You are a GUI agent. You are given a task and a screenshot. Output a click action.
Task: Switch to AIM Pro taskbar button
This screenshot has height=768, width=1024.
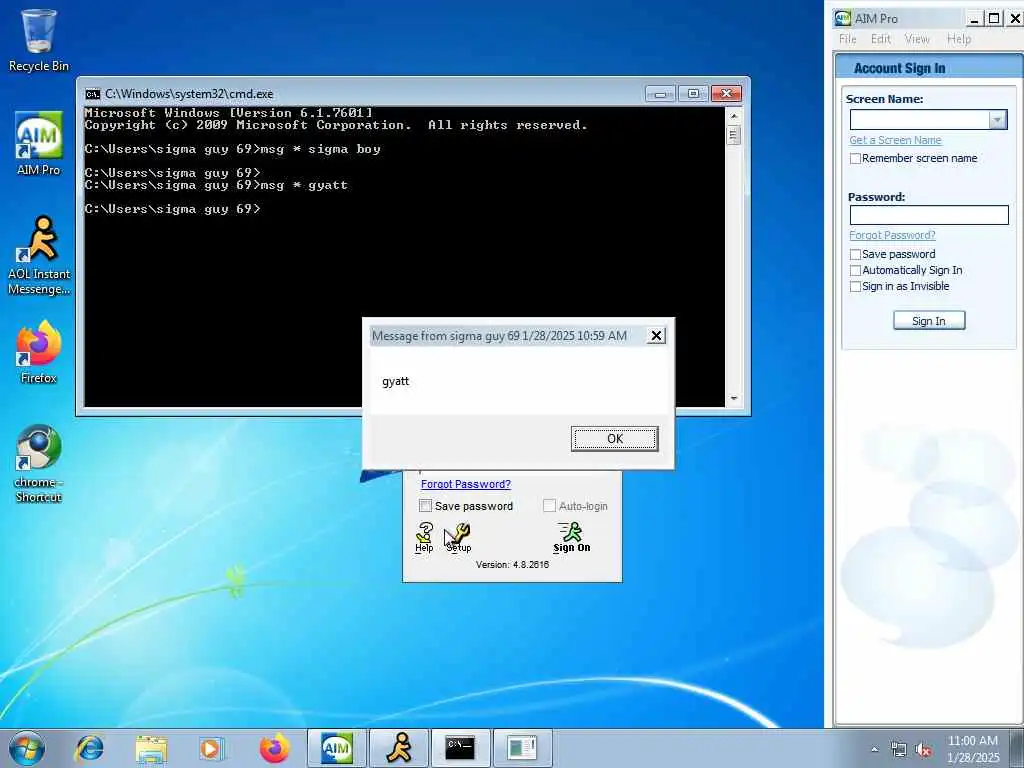click(x=336, y=748)
